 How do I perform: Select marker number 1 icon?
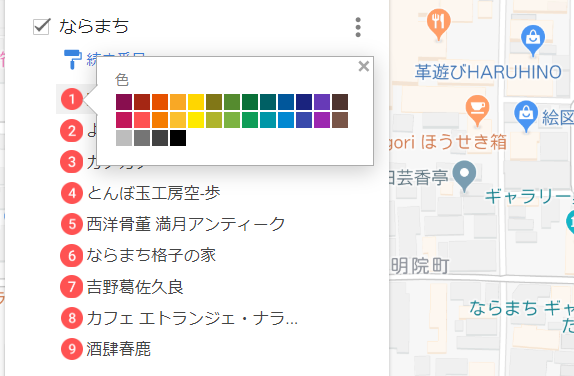click(x=72, y=99)
